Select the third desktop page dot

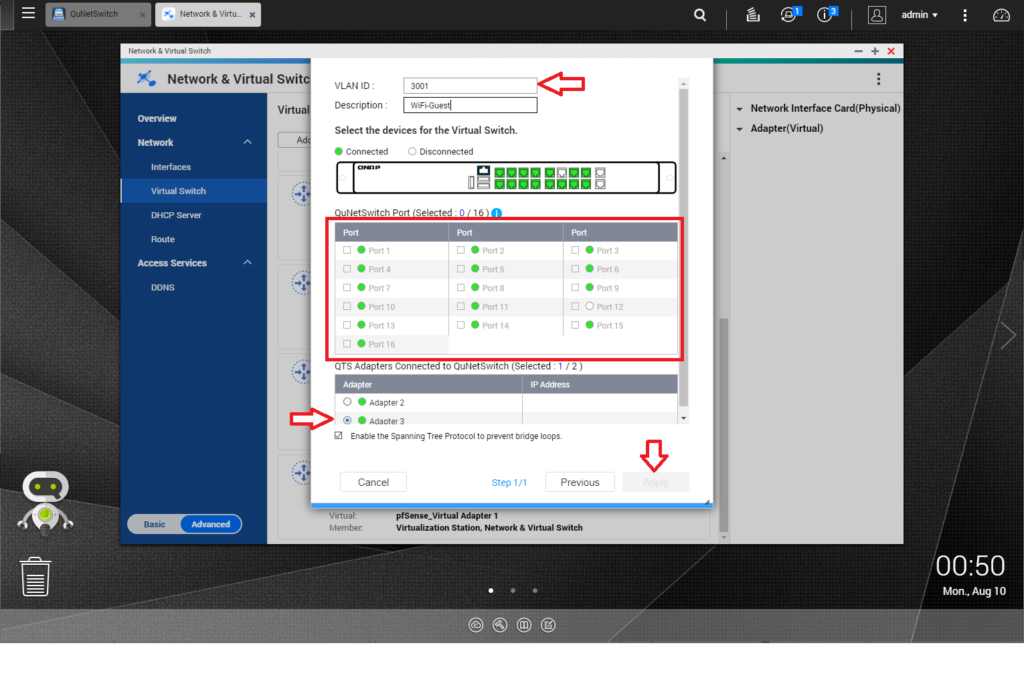click(x=536, y=591)
